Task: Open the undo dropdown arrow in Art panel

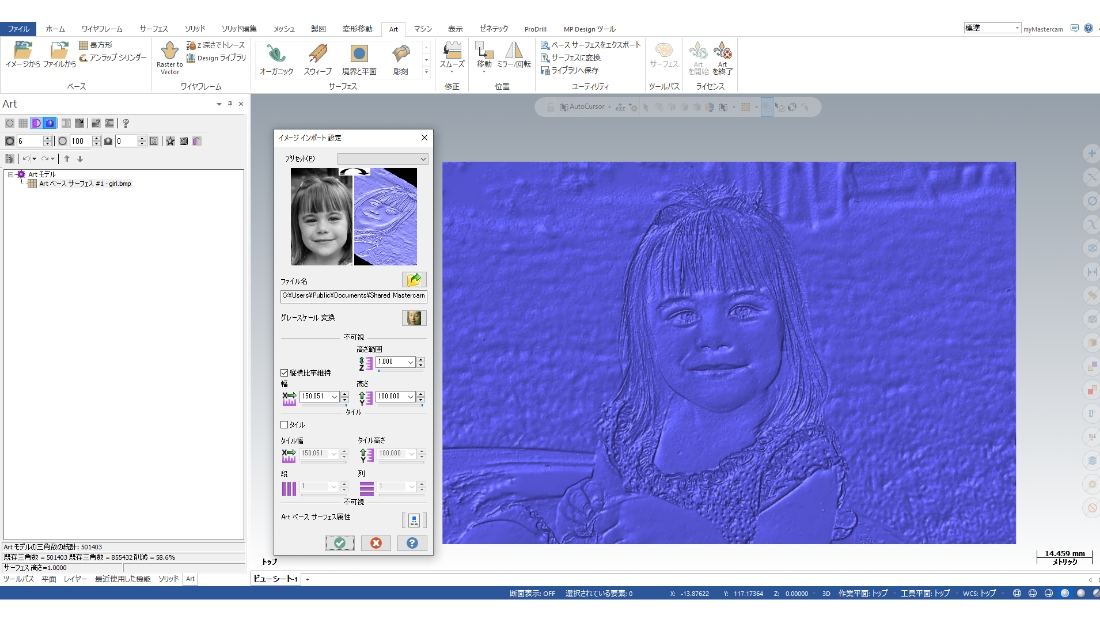Action: point(34,159)
